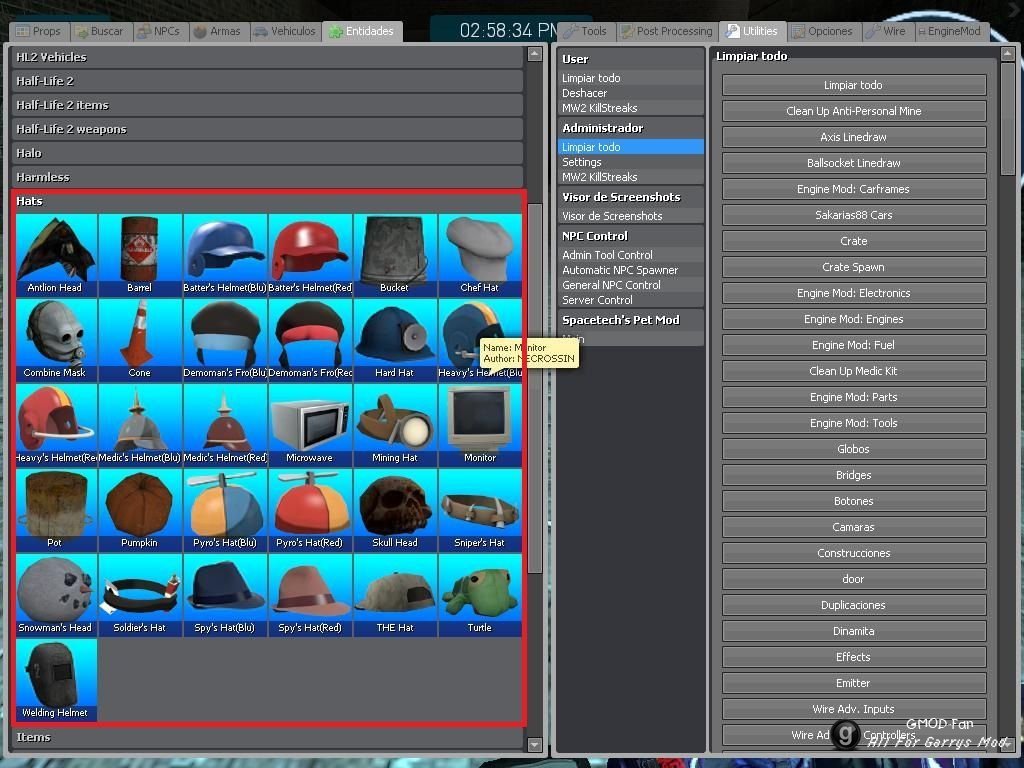Screen dimensions: 1024x768
Task: Click the Heavy's Helmet(Red) icon
Action: point(56,425)
